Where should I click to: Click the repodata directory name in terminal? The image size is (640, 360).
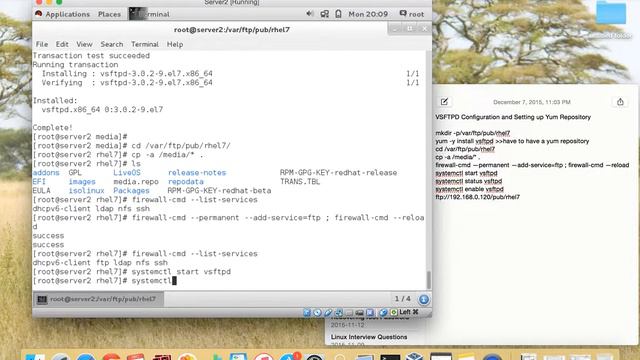pos(186,182)
